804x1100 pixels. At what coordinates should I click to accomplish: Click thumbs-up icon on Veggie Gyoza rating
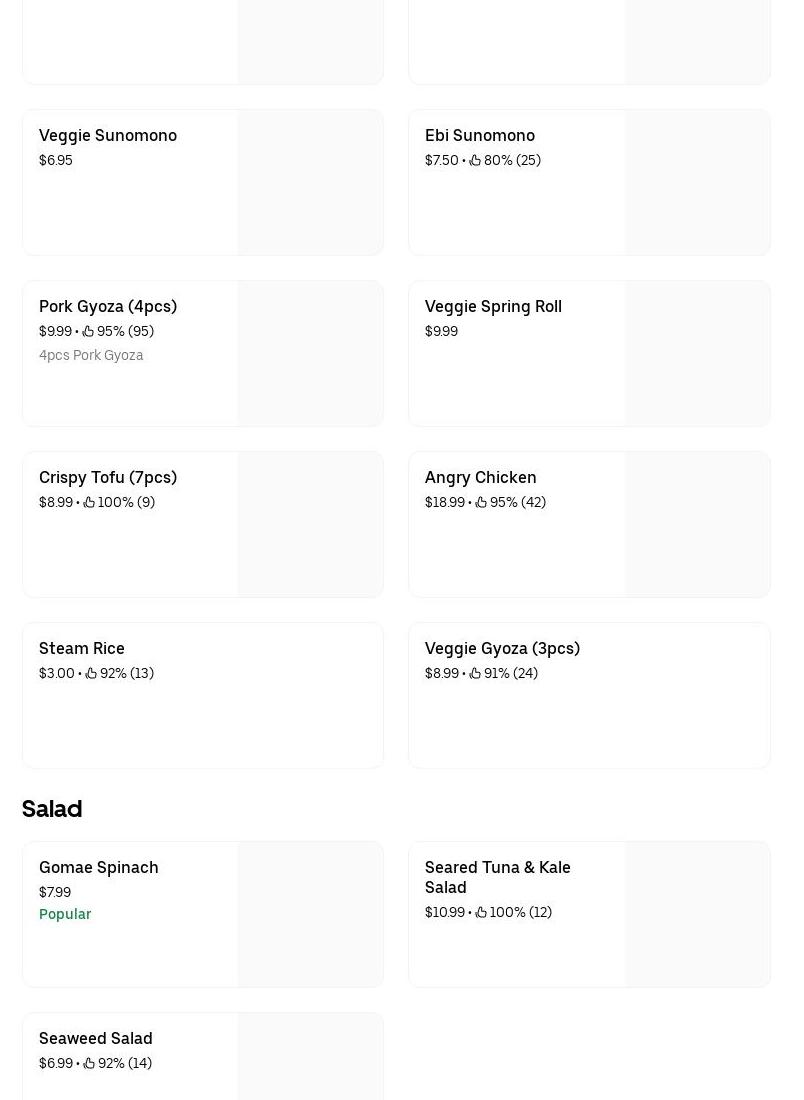coord(475,673)
